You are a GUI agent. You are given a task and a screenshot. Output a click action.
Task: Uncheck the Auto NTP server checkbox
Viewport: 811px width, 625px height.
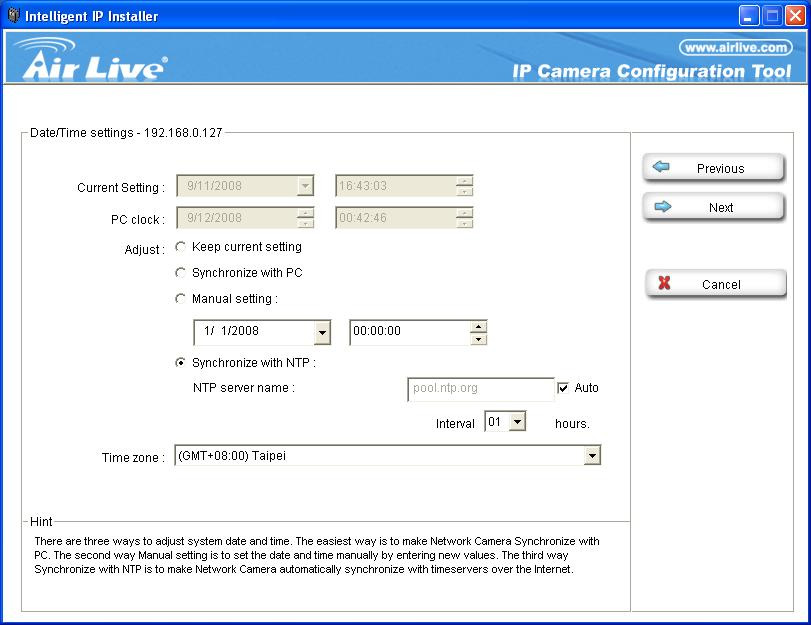pyautogui.click(x=563, y=388)
